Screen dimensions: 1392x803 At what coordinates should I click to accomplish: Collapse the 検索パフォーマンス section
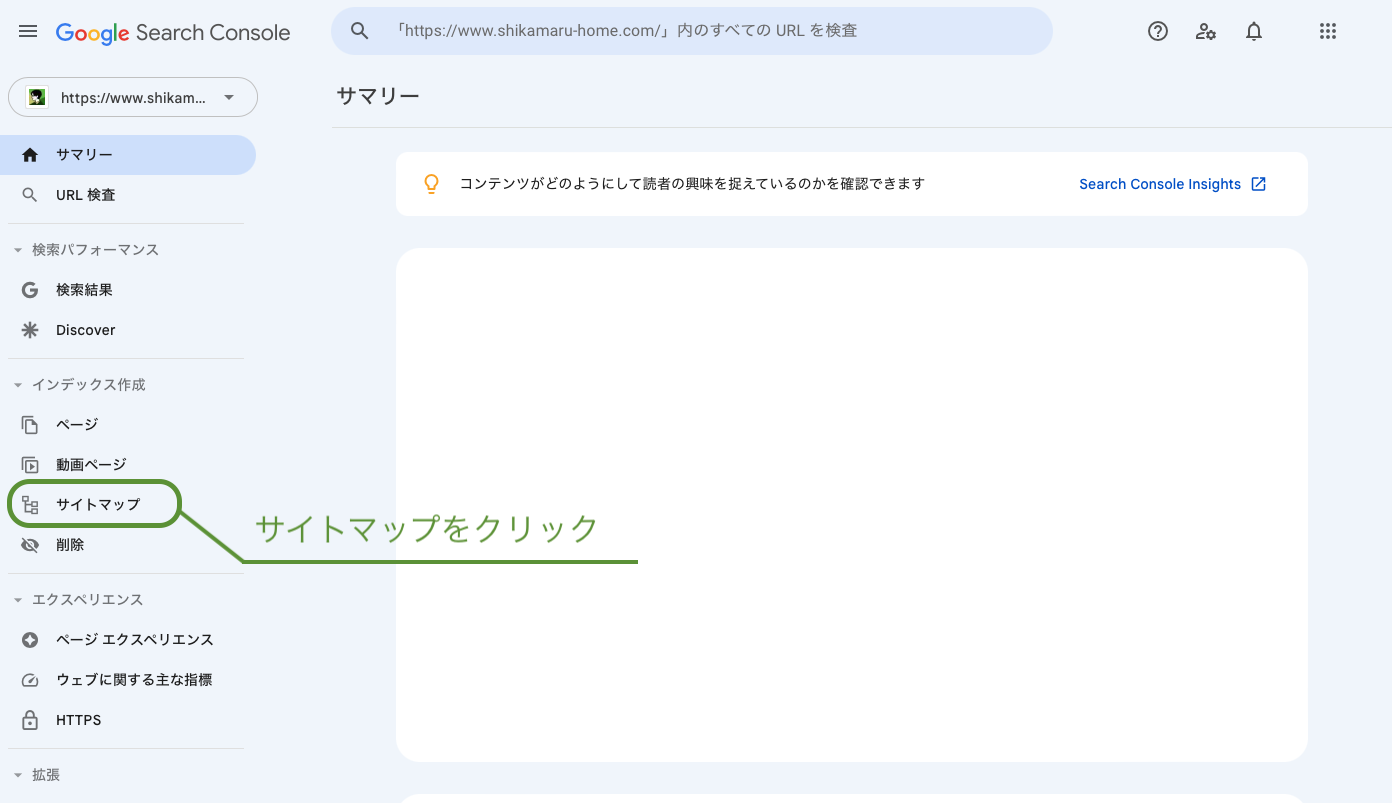click(x=18, y=250)
